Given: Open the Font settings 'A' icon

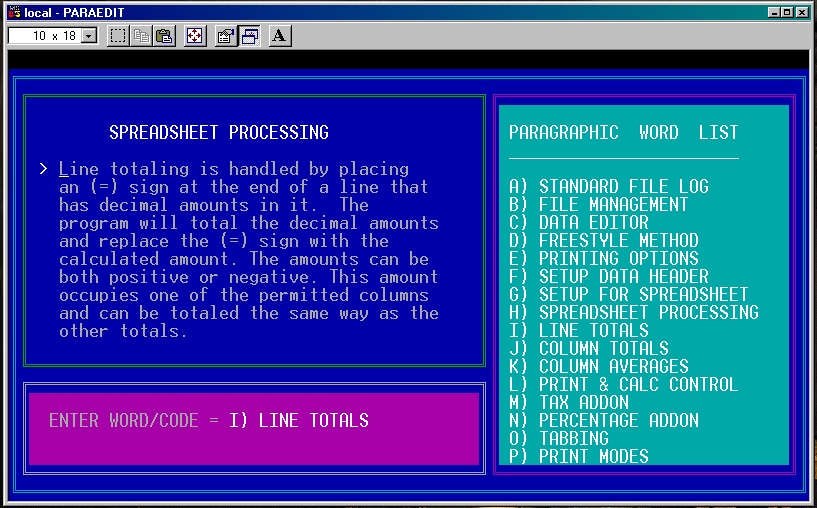Looking at the screenshot, I should 280,36.
